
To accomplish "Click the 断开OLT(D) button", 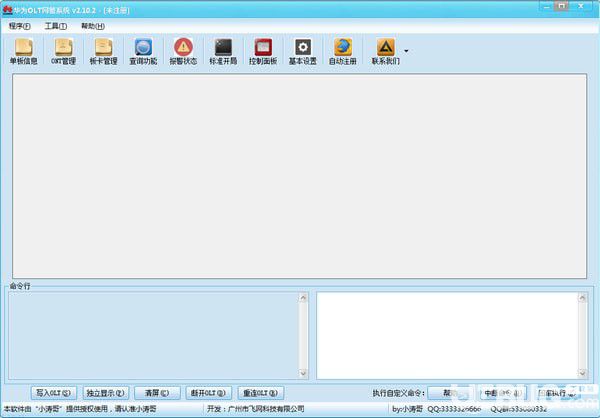I will 209,393.
